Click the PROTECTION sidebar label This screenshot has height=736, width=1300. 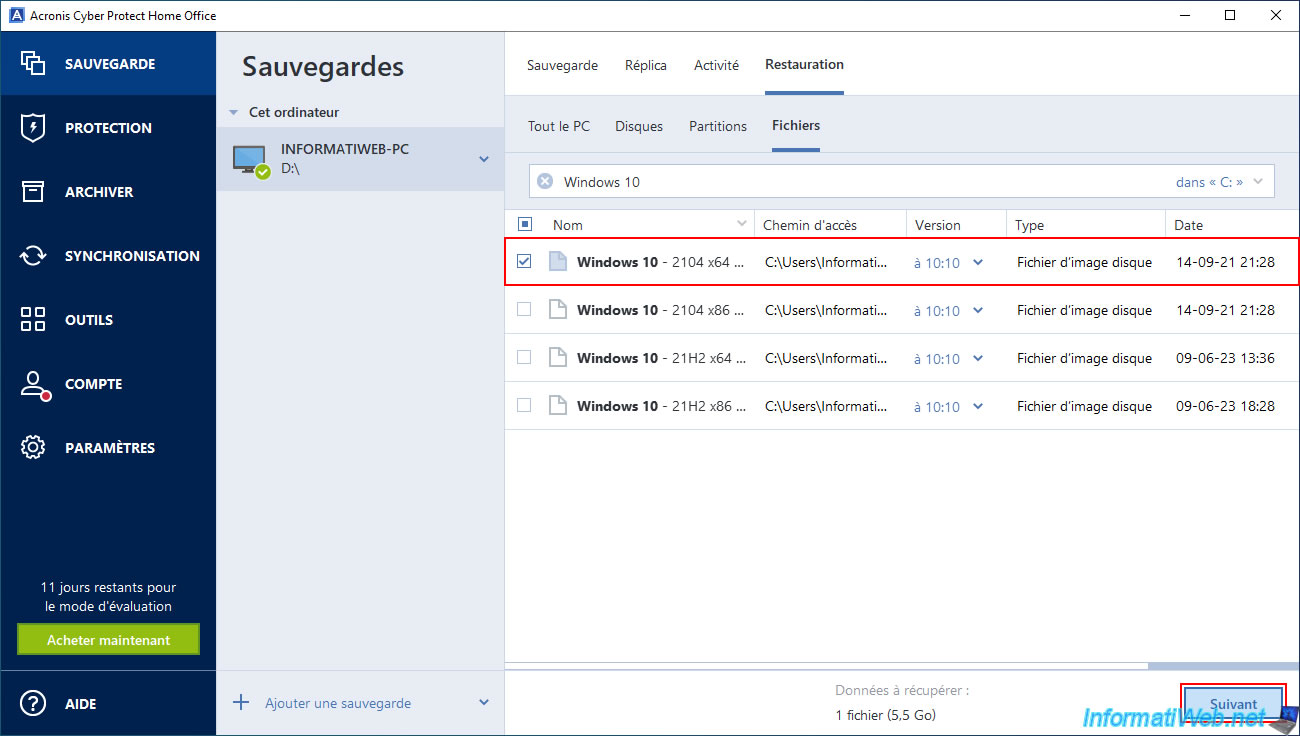[108, 128]
